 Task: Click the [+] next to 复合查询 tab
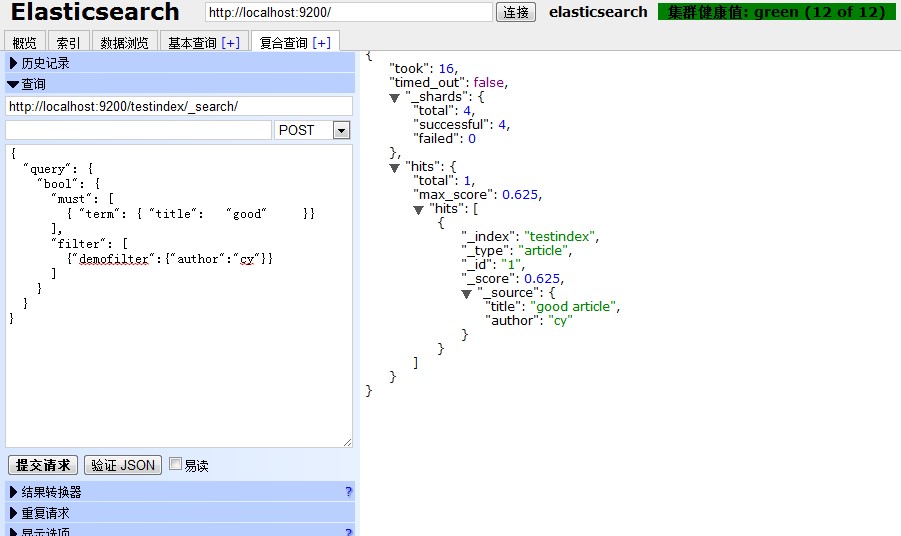[x=321, y=42]
